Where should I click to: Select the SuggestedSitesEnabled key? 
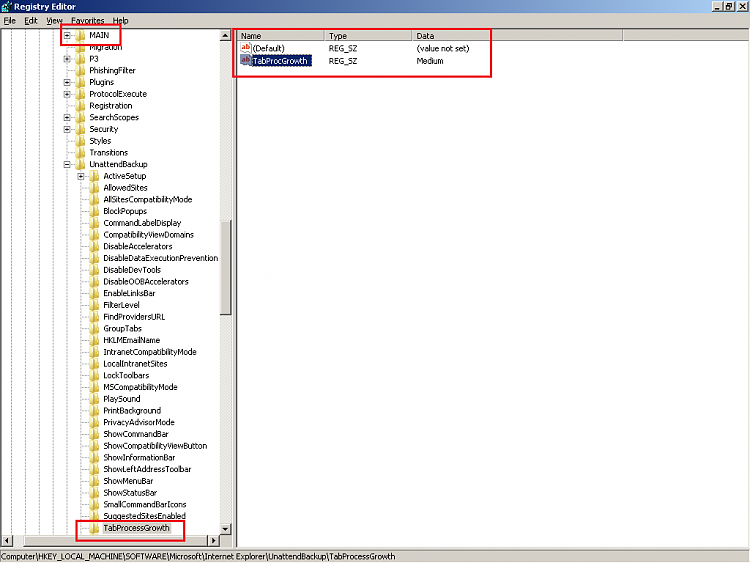click(144, 516)
